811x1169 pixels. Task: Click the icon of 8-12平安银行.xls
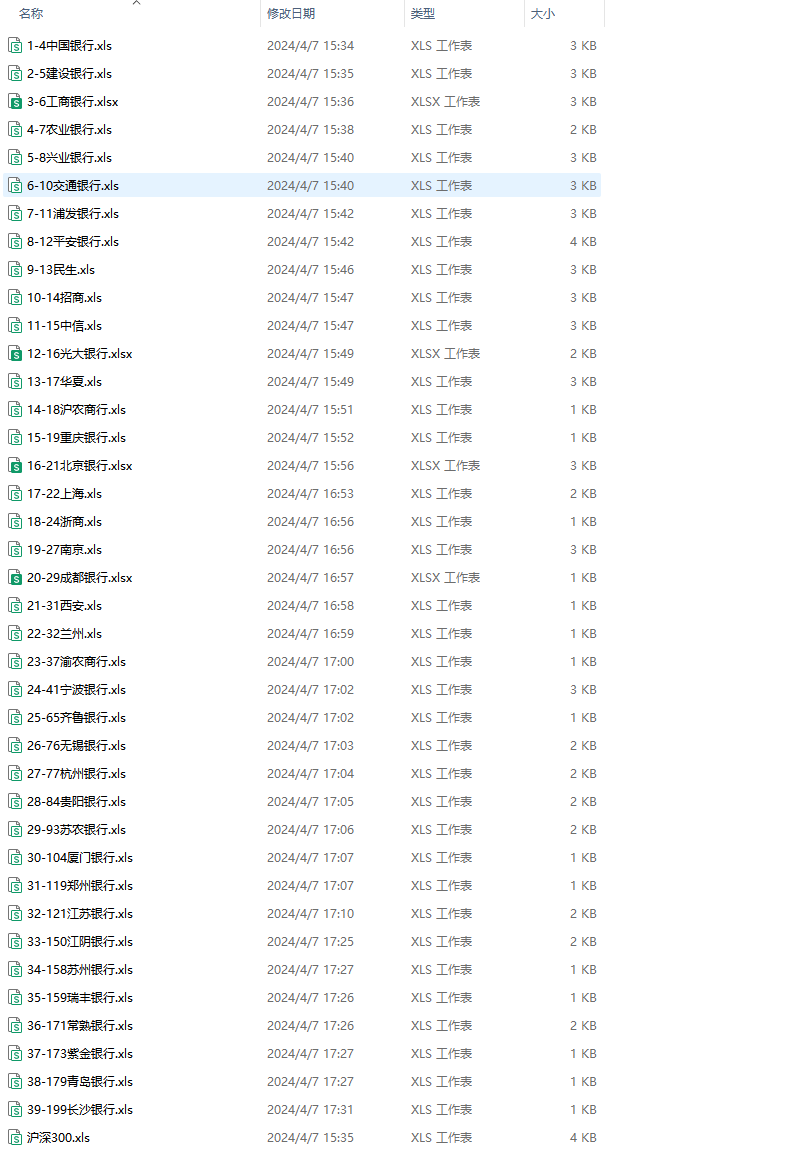pyautogui.click(x=15, y=241)
